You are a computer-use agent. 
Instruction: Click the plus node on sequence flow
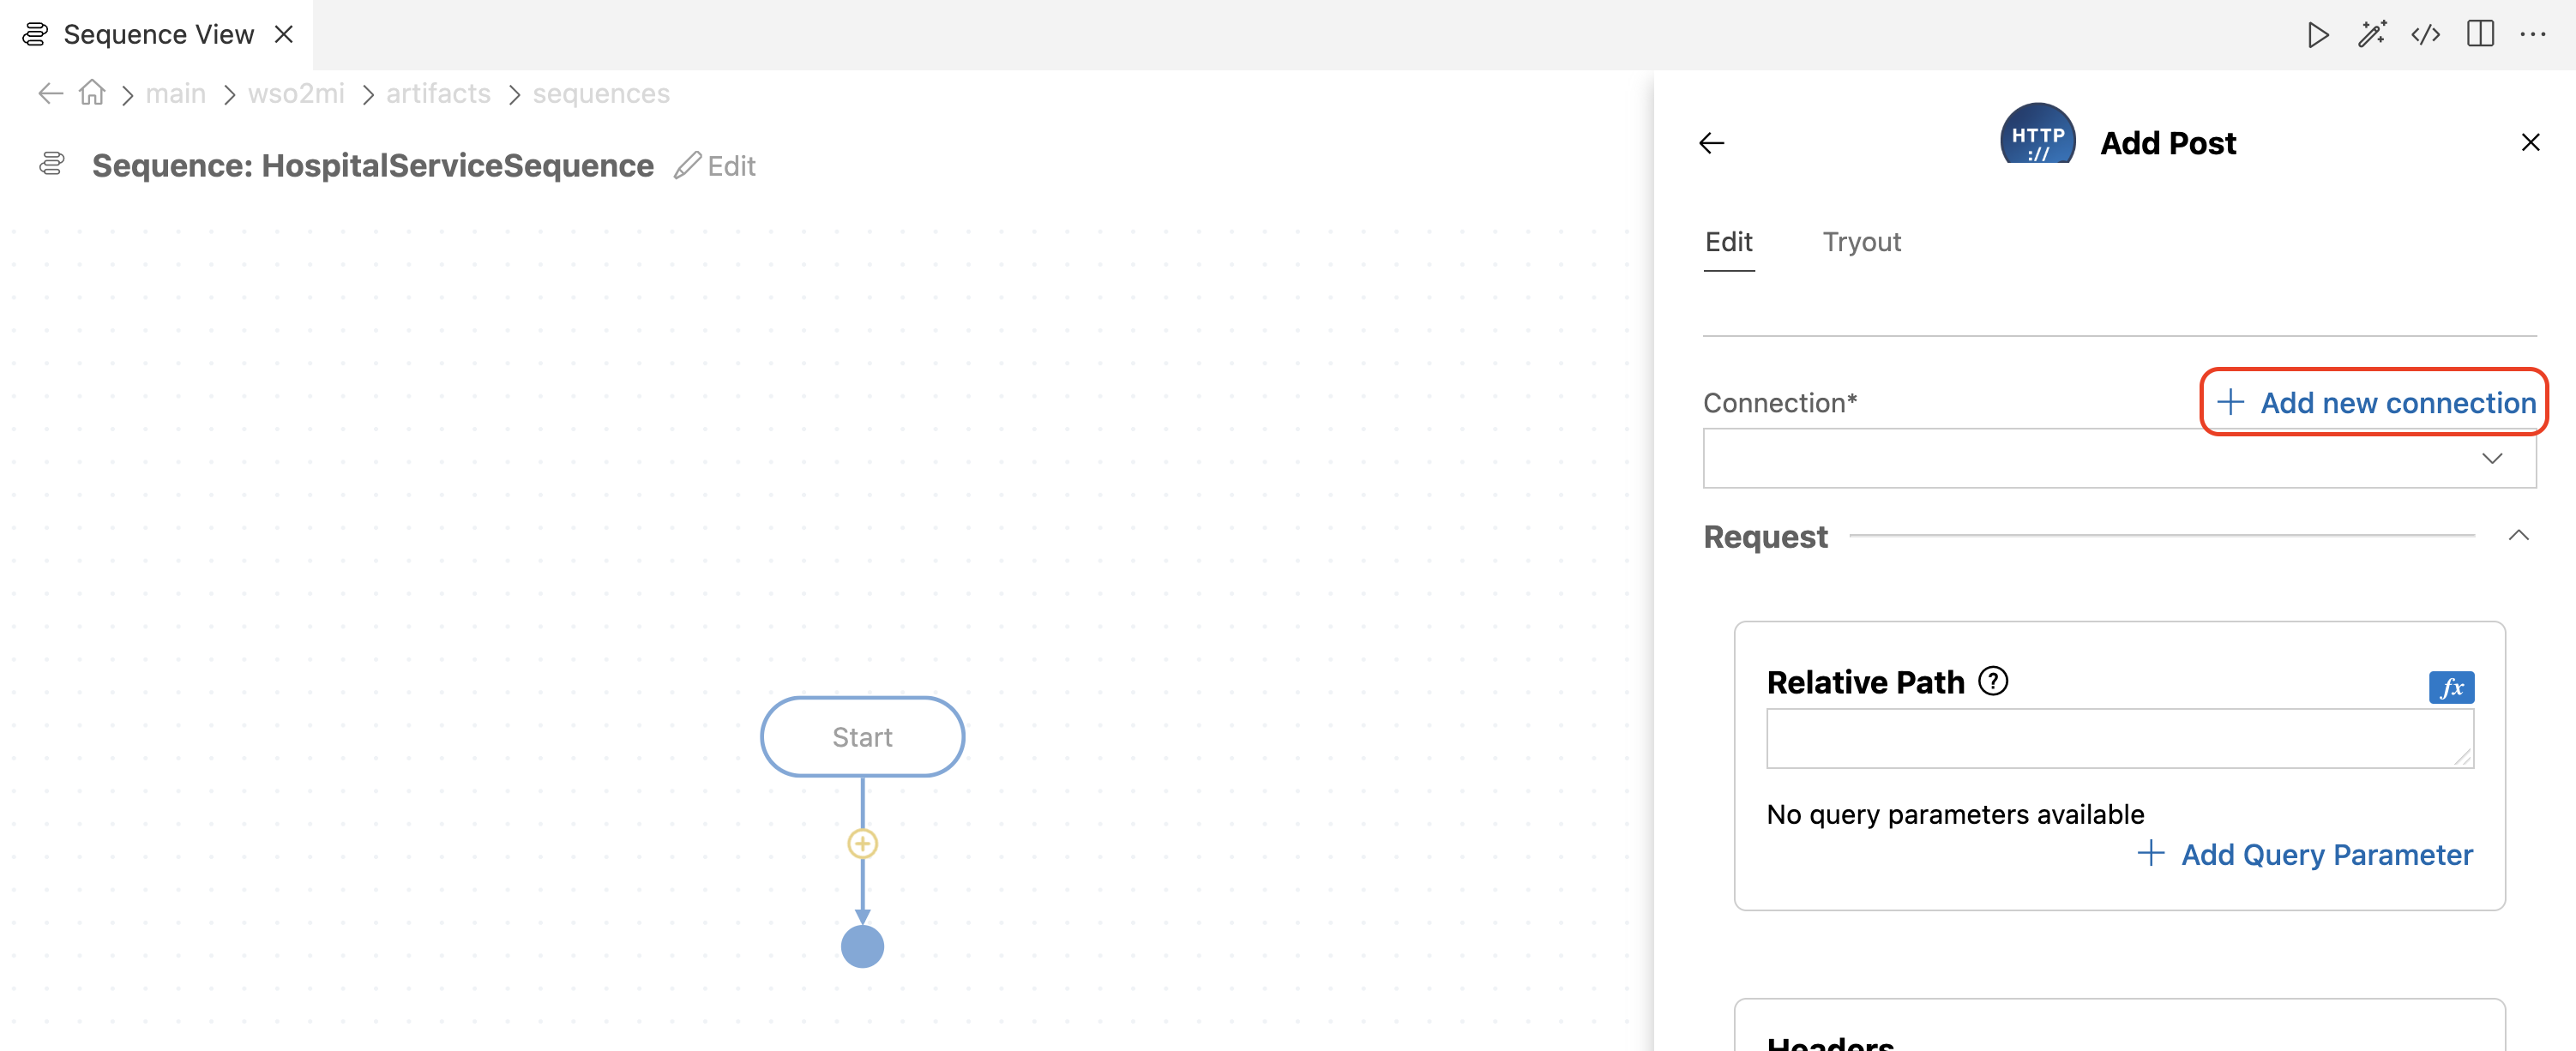pyautogui.click(x=862, y=844)
